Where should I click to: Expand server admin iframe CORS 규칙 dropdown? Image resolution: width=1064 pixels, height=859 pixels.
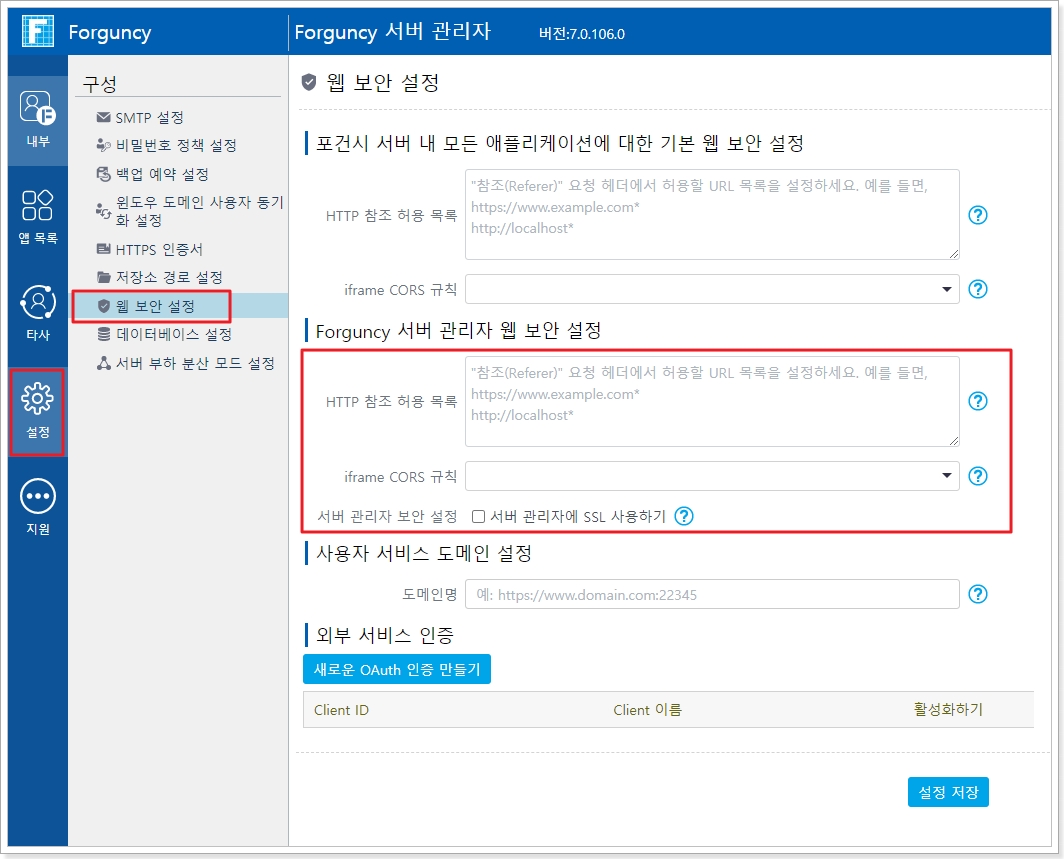[x=946, y=476]
